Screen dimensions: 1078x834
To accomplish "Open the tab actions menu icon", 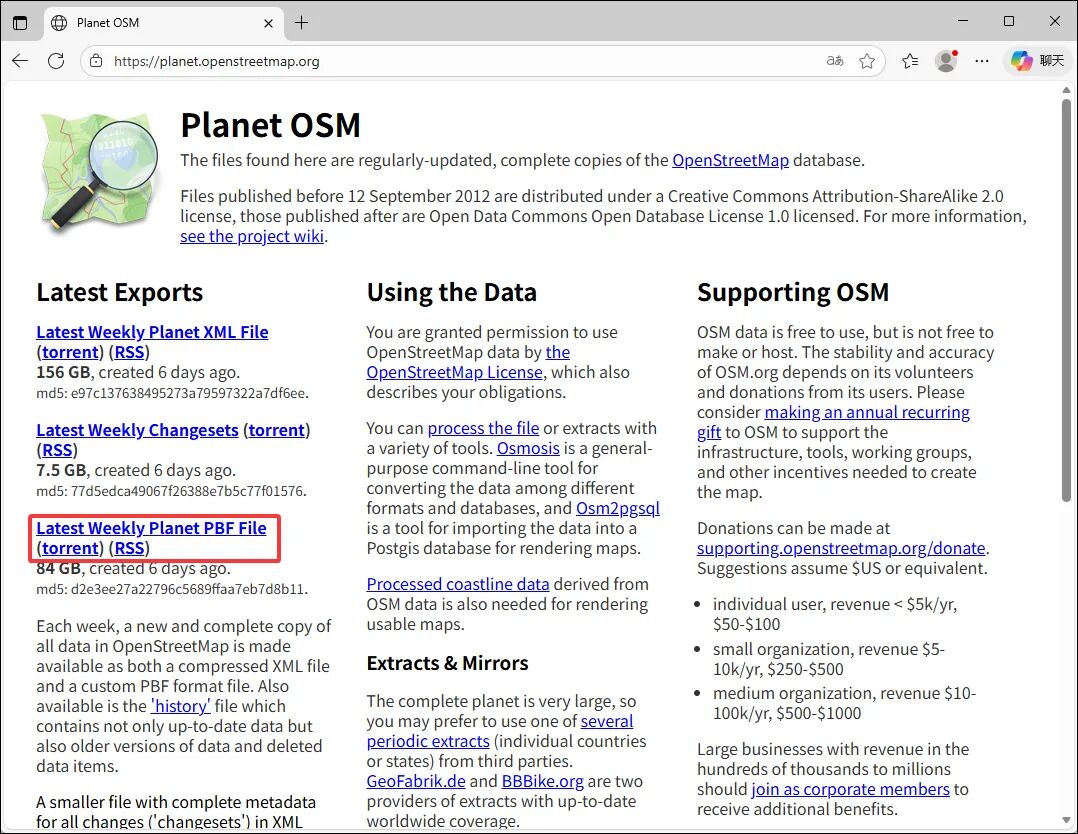I will pos(21,23).
